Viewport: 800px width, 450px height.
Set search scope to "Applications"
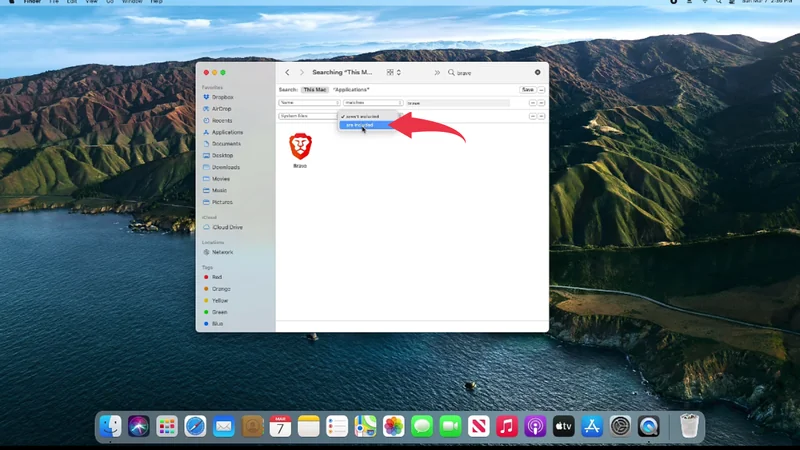[x=352, y=90]
